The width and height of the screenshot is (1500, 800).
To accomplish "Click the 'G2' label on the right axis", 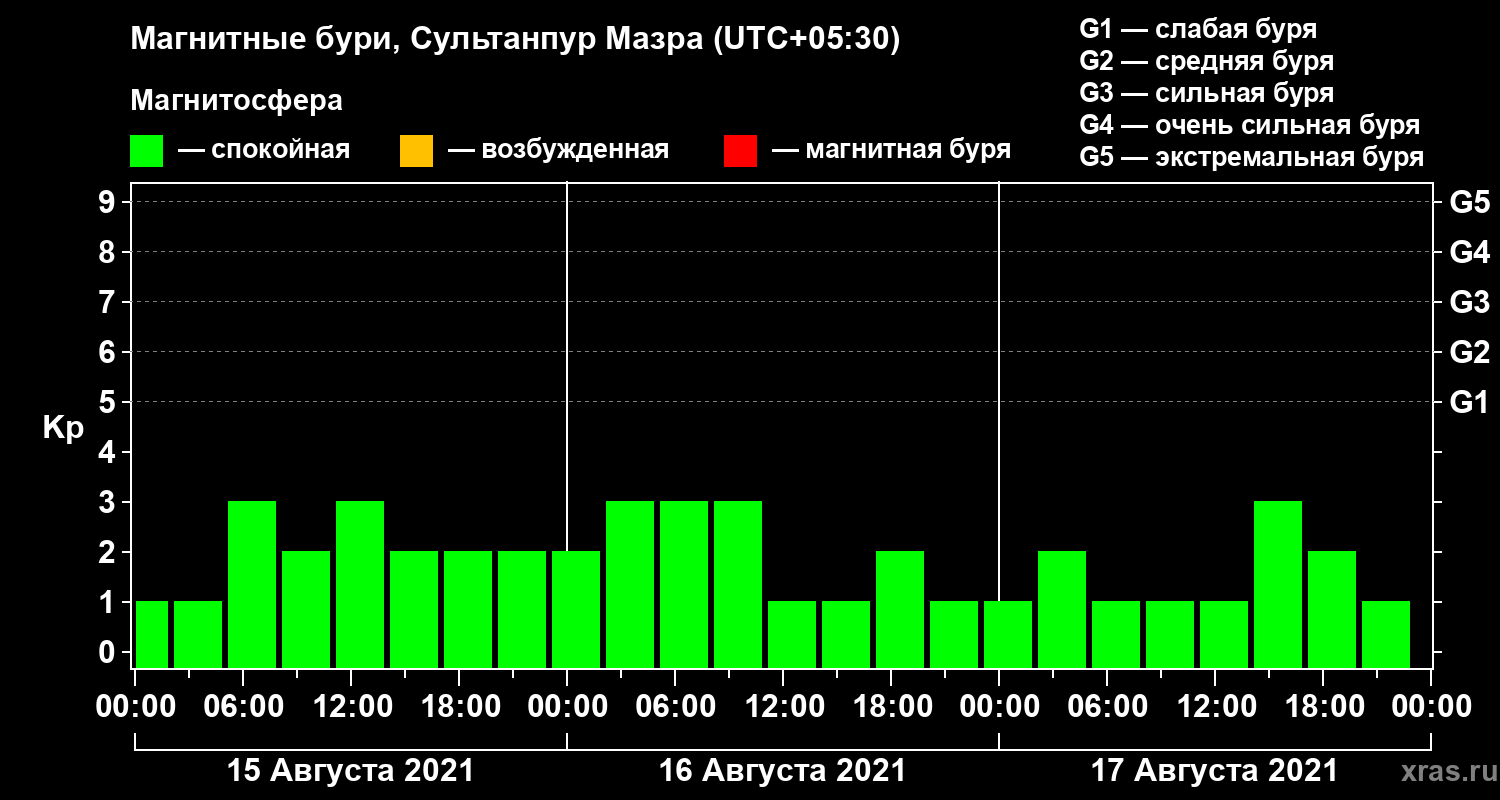I will pyautogui.click(x=1469, y=352).
